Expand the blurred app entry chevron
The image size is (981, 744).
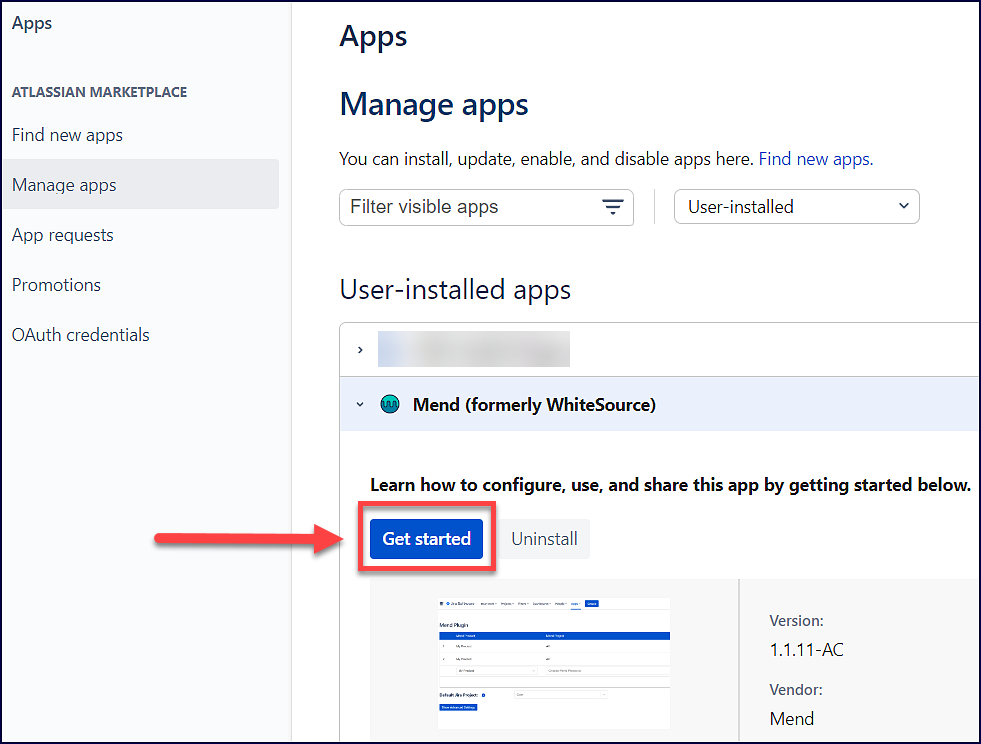coord(360,350)
